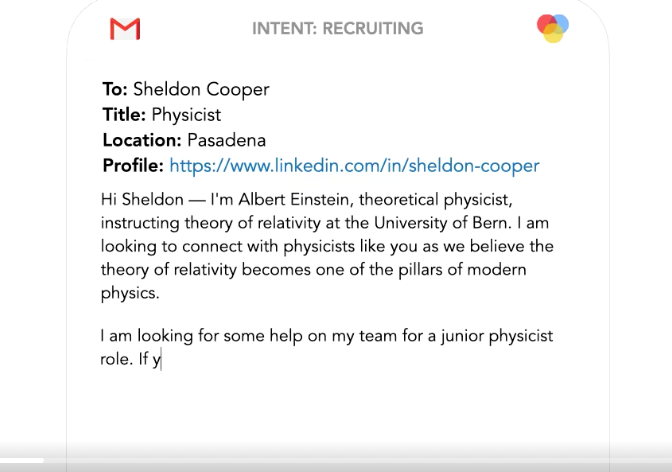672x472 pixels.
Task: Click the word "physics." ending first paragraph
Action: 130,293
